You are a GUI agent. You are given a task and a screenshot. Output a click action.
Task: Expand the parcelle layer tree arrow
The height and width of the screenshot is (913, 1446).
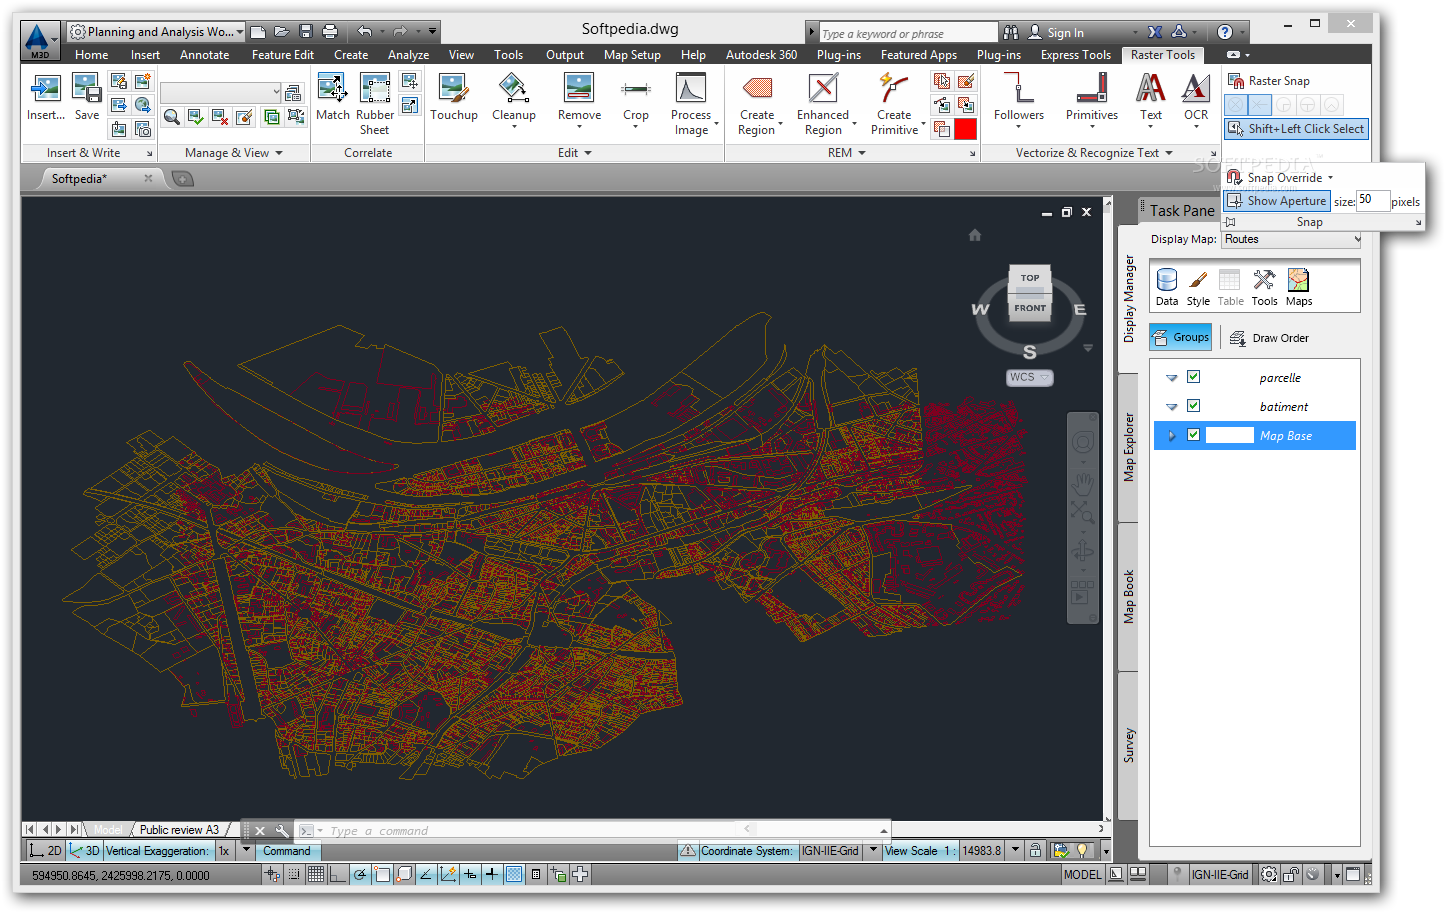coord(1172,378)
